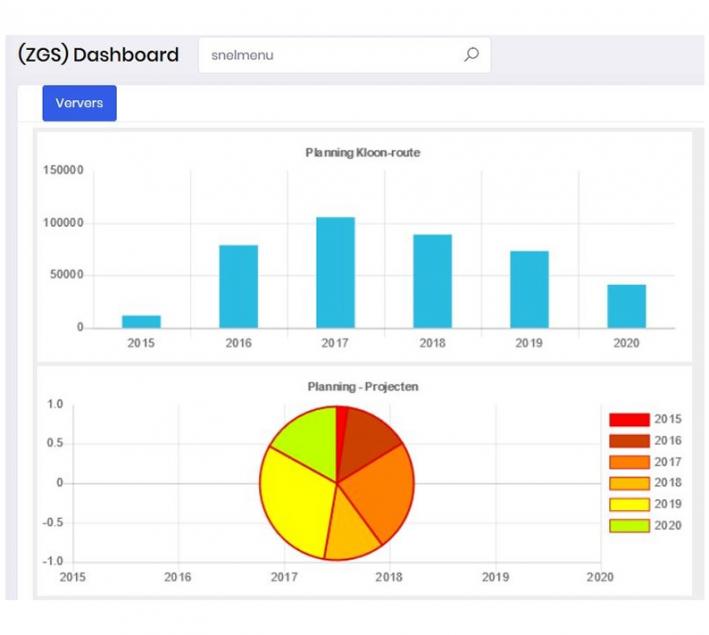
Task: Toggle the 2017 orange legend swatch
Action: pyautogui.click(x=628, y=462)
